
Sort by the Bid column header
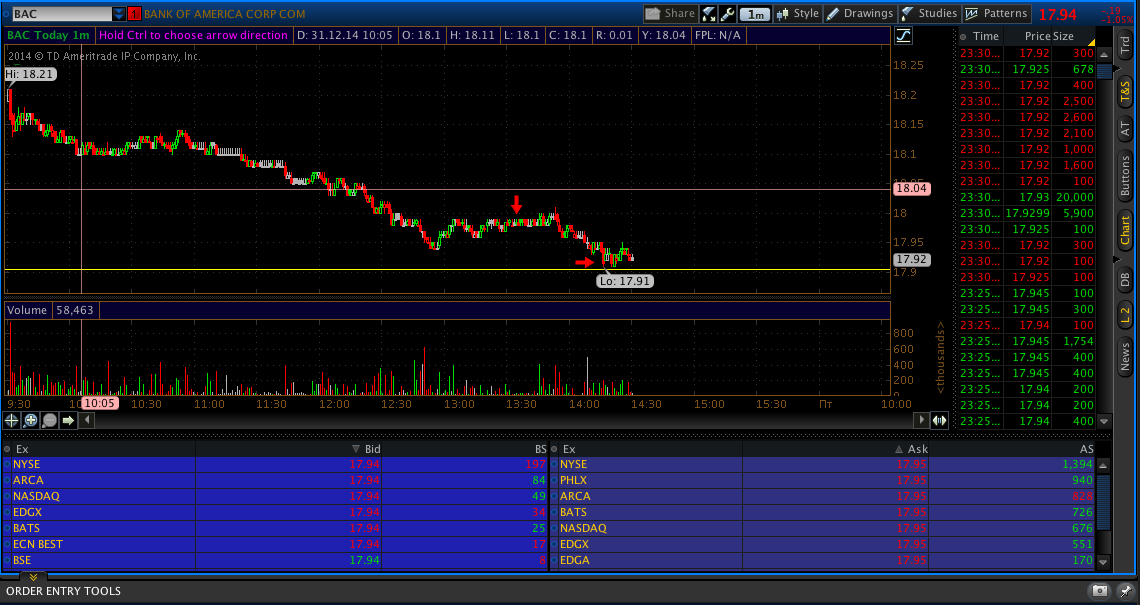pyautogui.click(x=372, y=449)
